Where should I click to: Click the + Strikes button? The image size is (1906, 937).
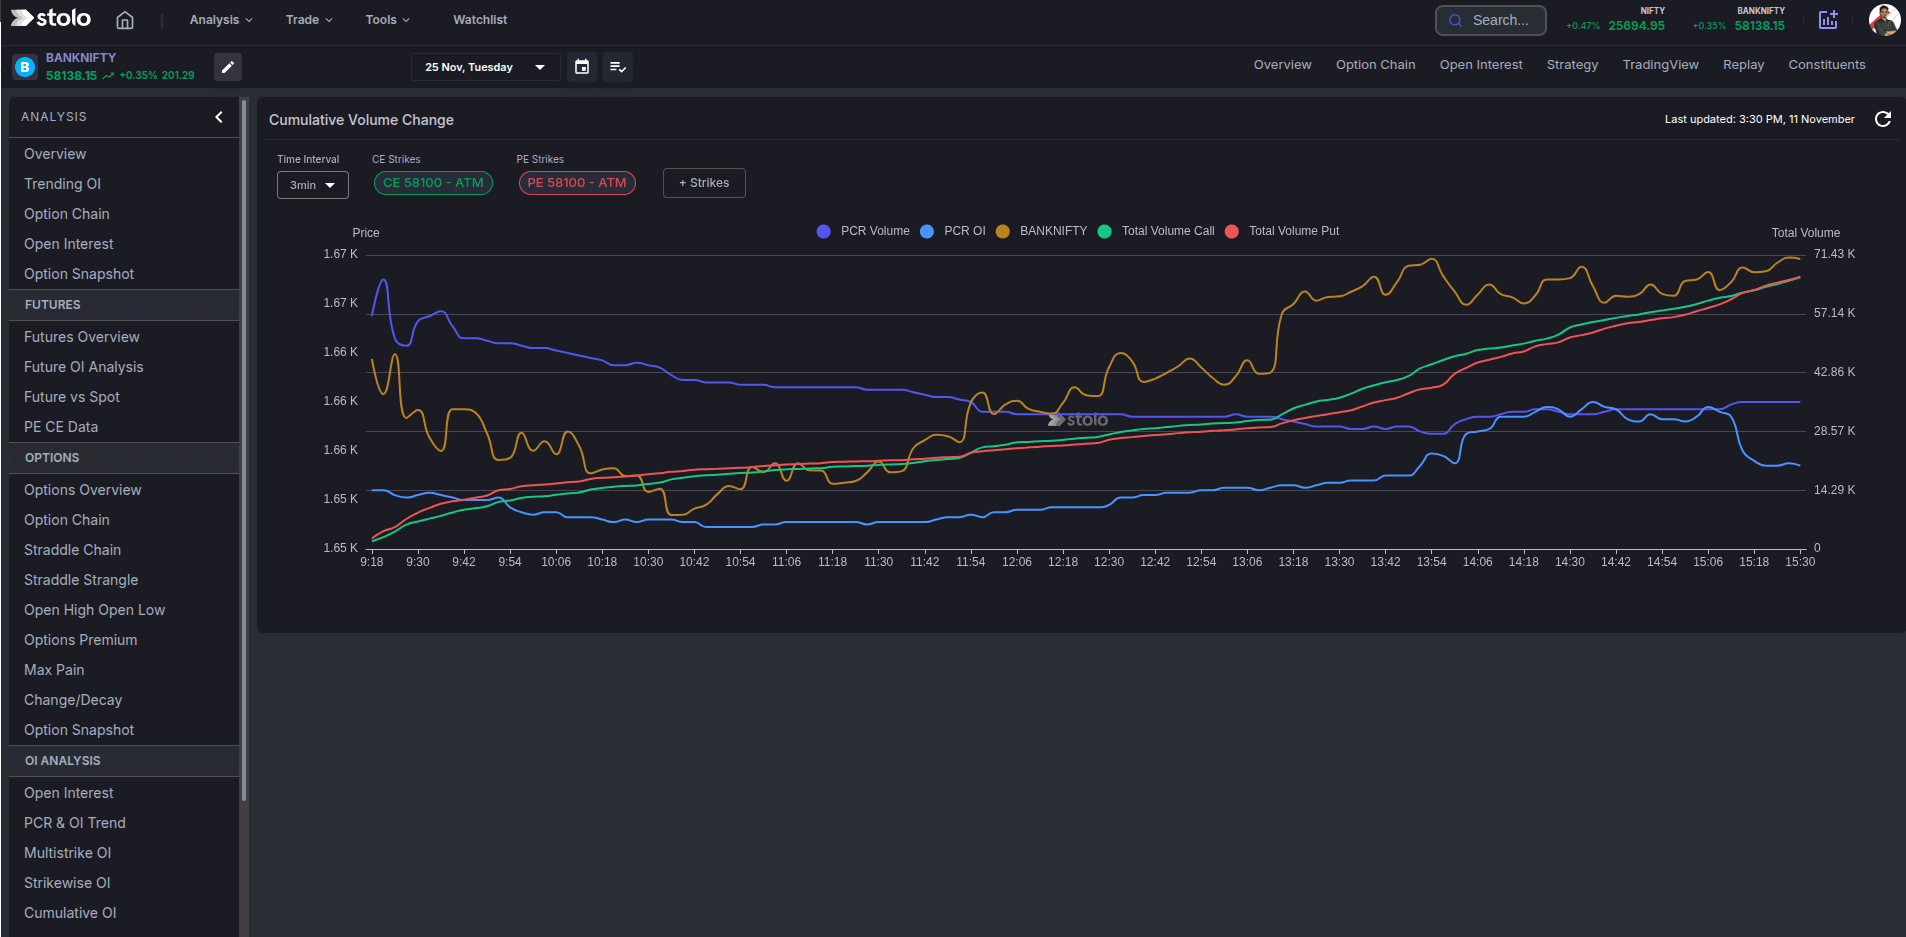(703, 183)
